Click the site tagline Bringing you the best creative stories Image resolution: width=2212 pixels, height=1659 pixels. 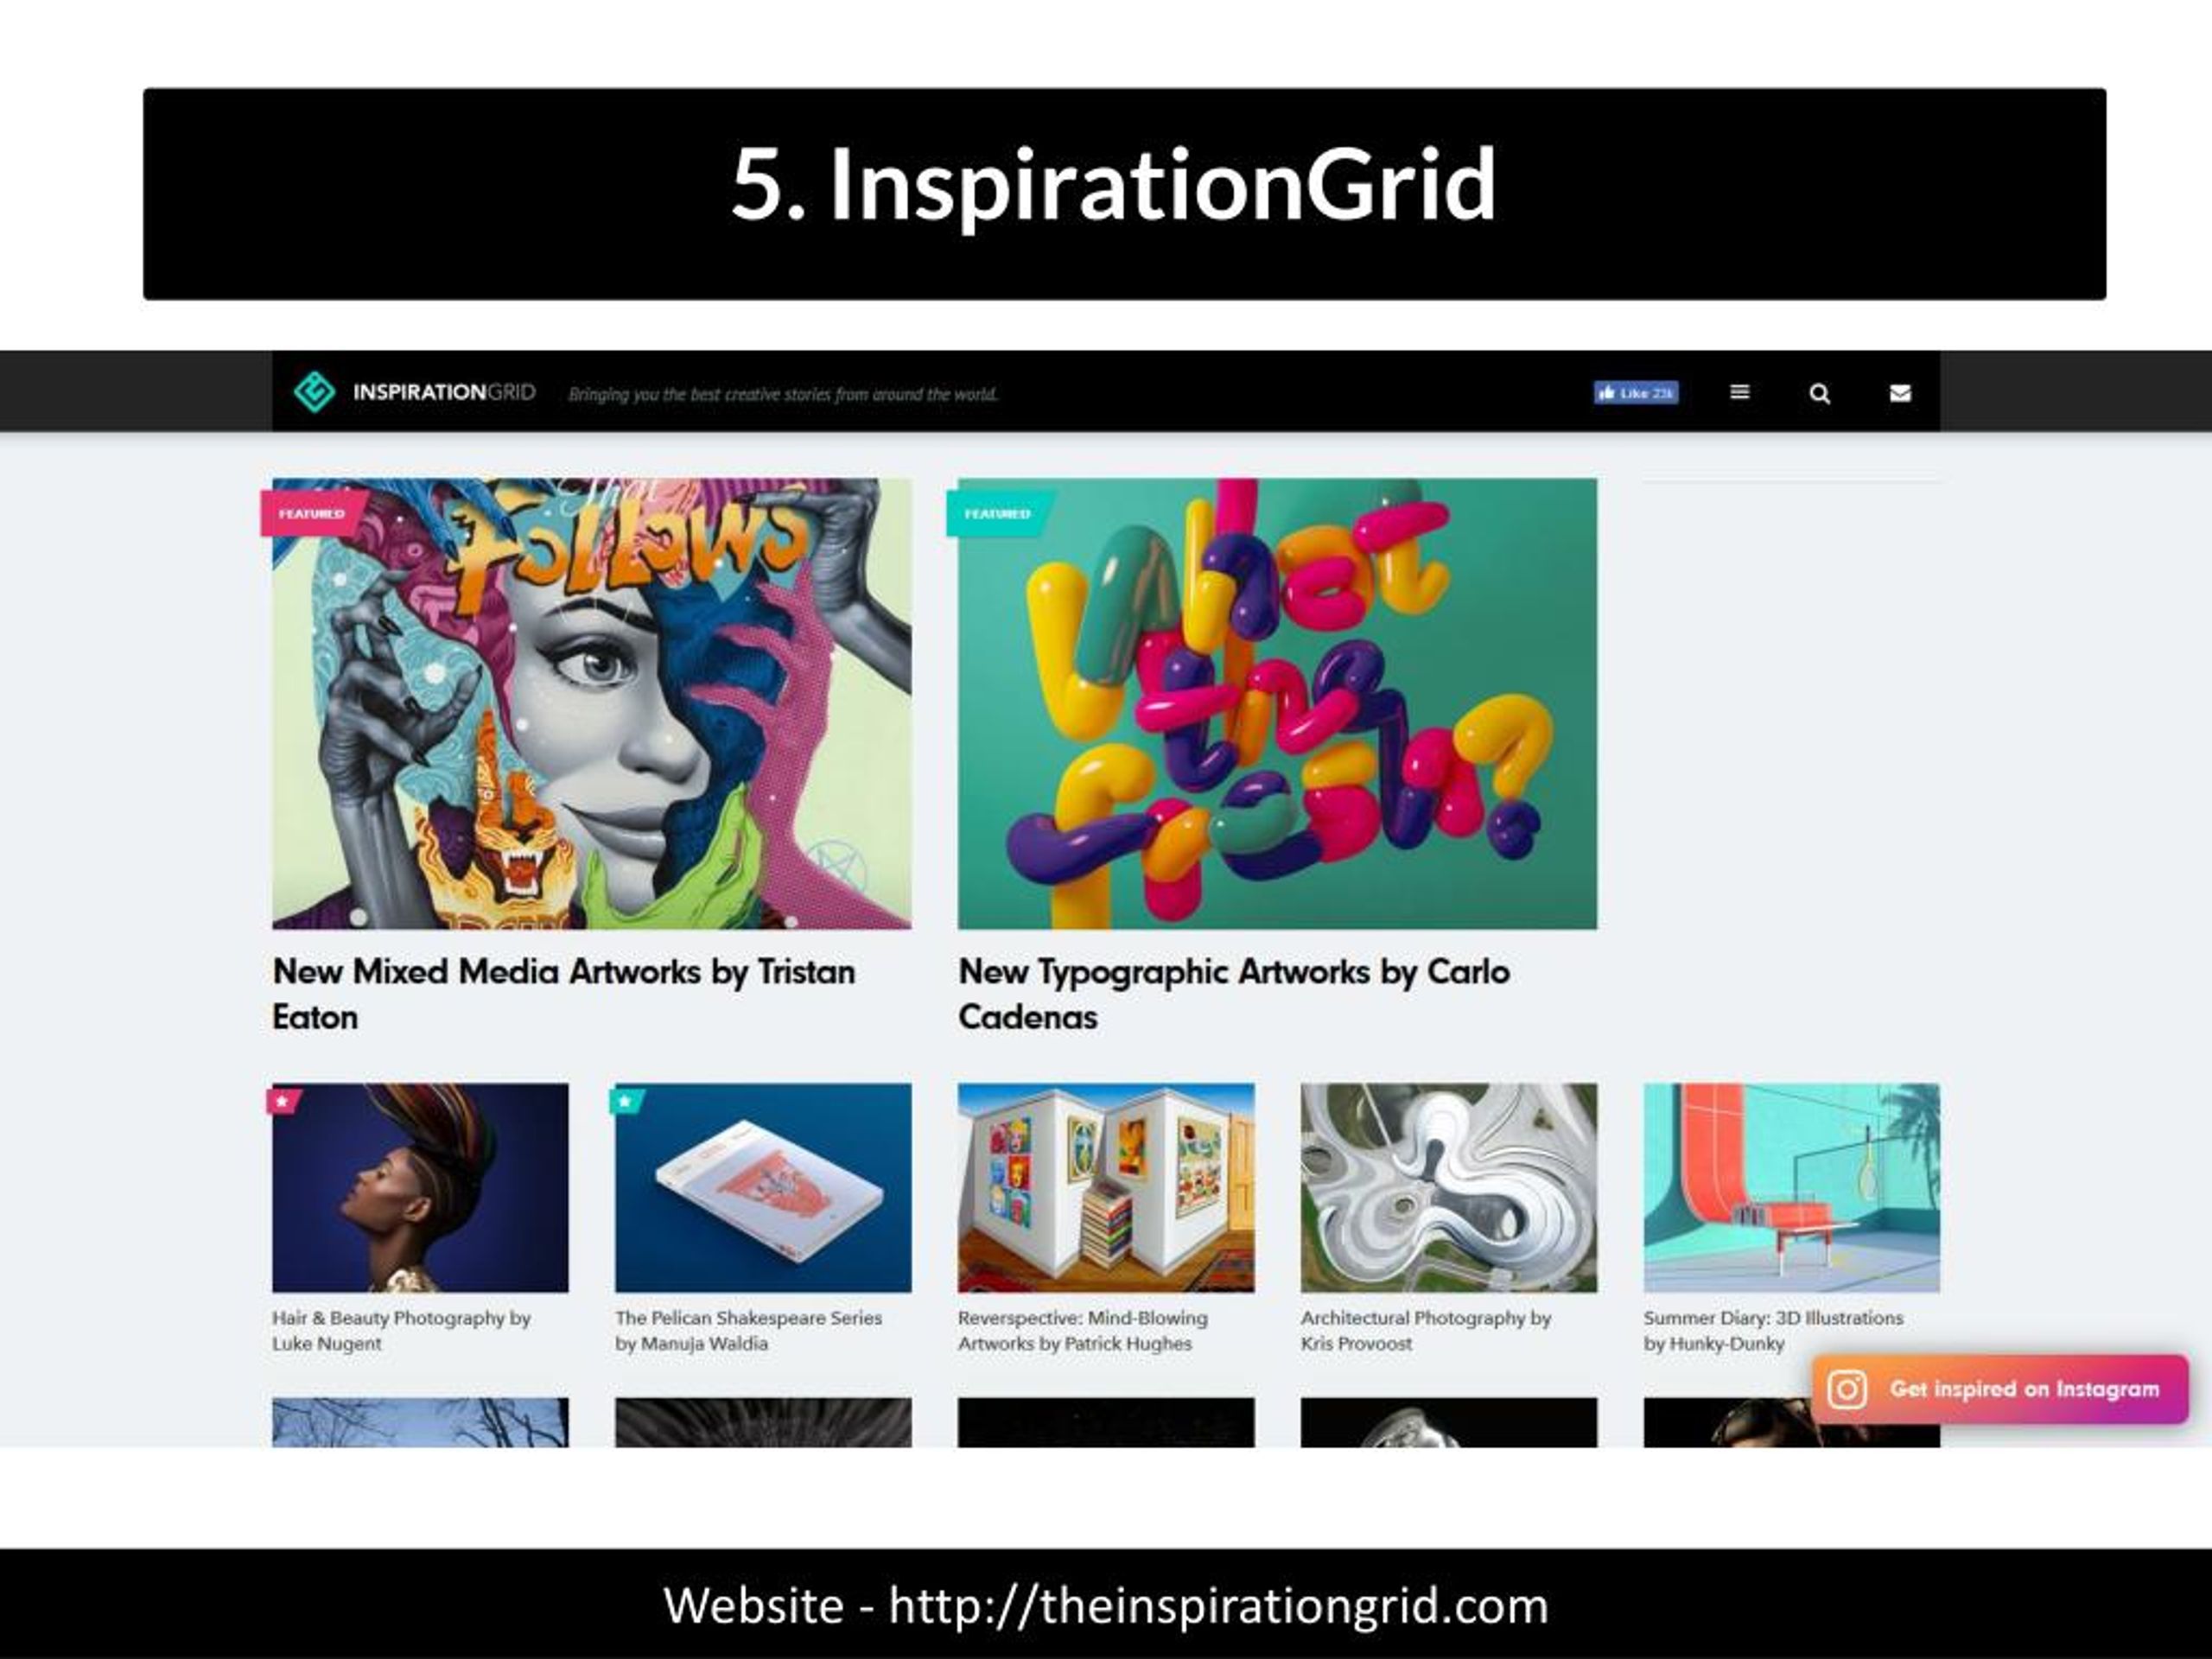coord(783,394)
